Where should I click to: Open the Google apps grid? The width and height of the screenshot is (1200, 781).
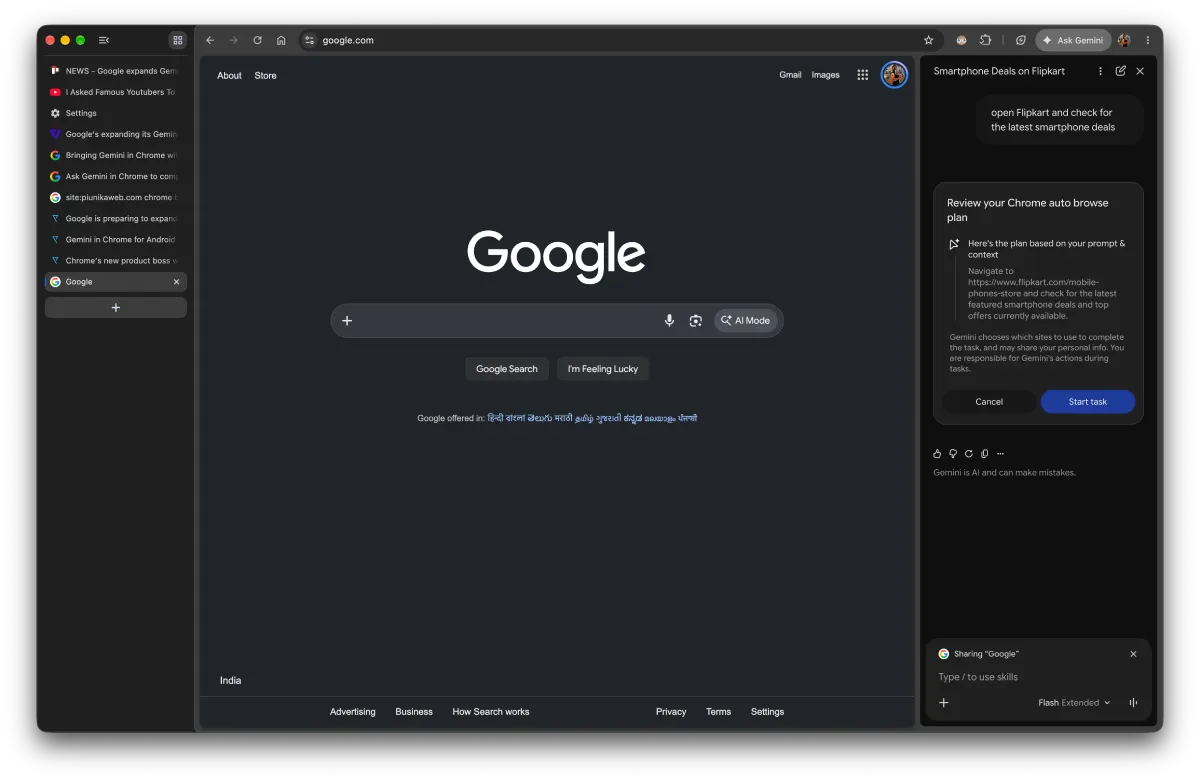[x=863, y=75]
